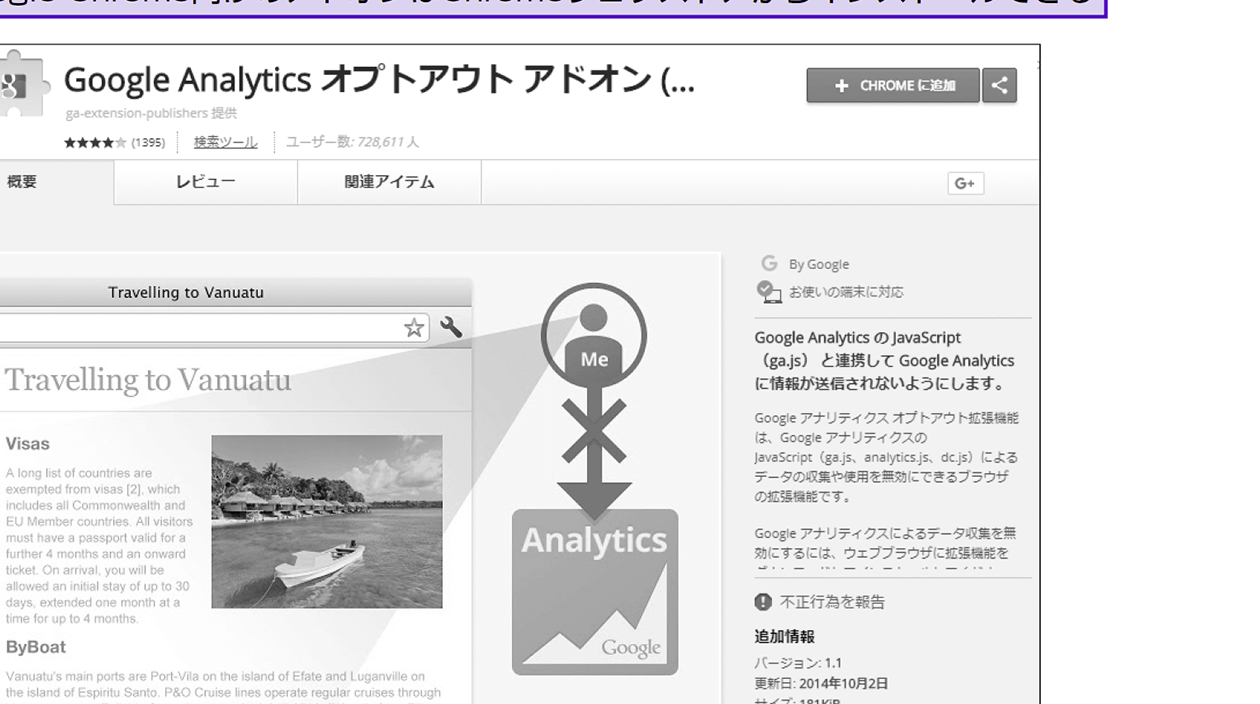The height and width of the screenshot is (704, 1260).
Task: Click the wrench icon in screenshot
Action: [x=451, y=327]
